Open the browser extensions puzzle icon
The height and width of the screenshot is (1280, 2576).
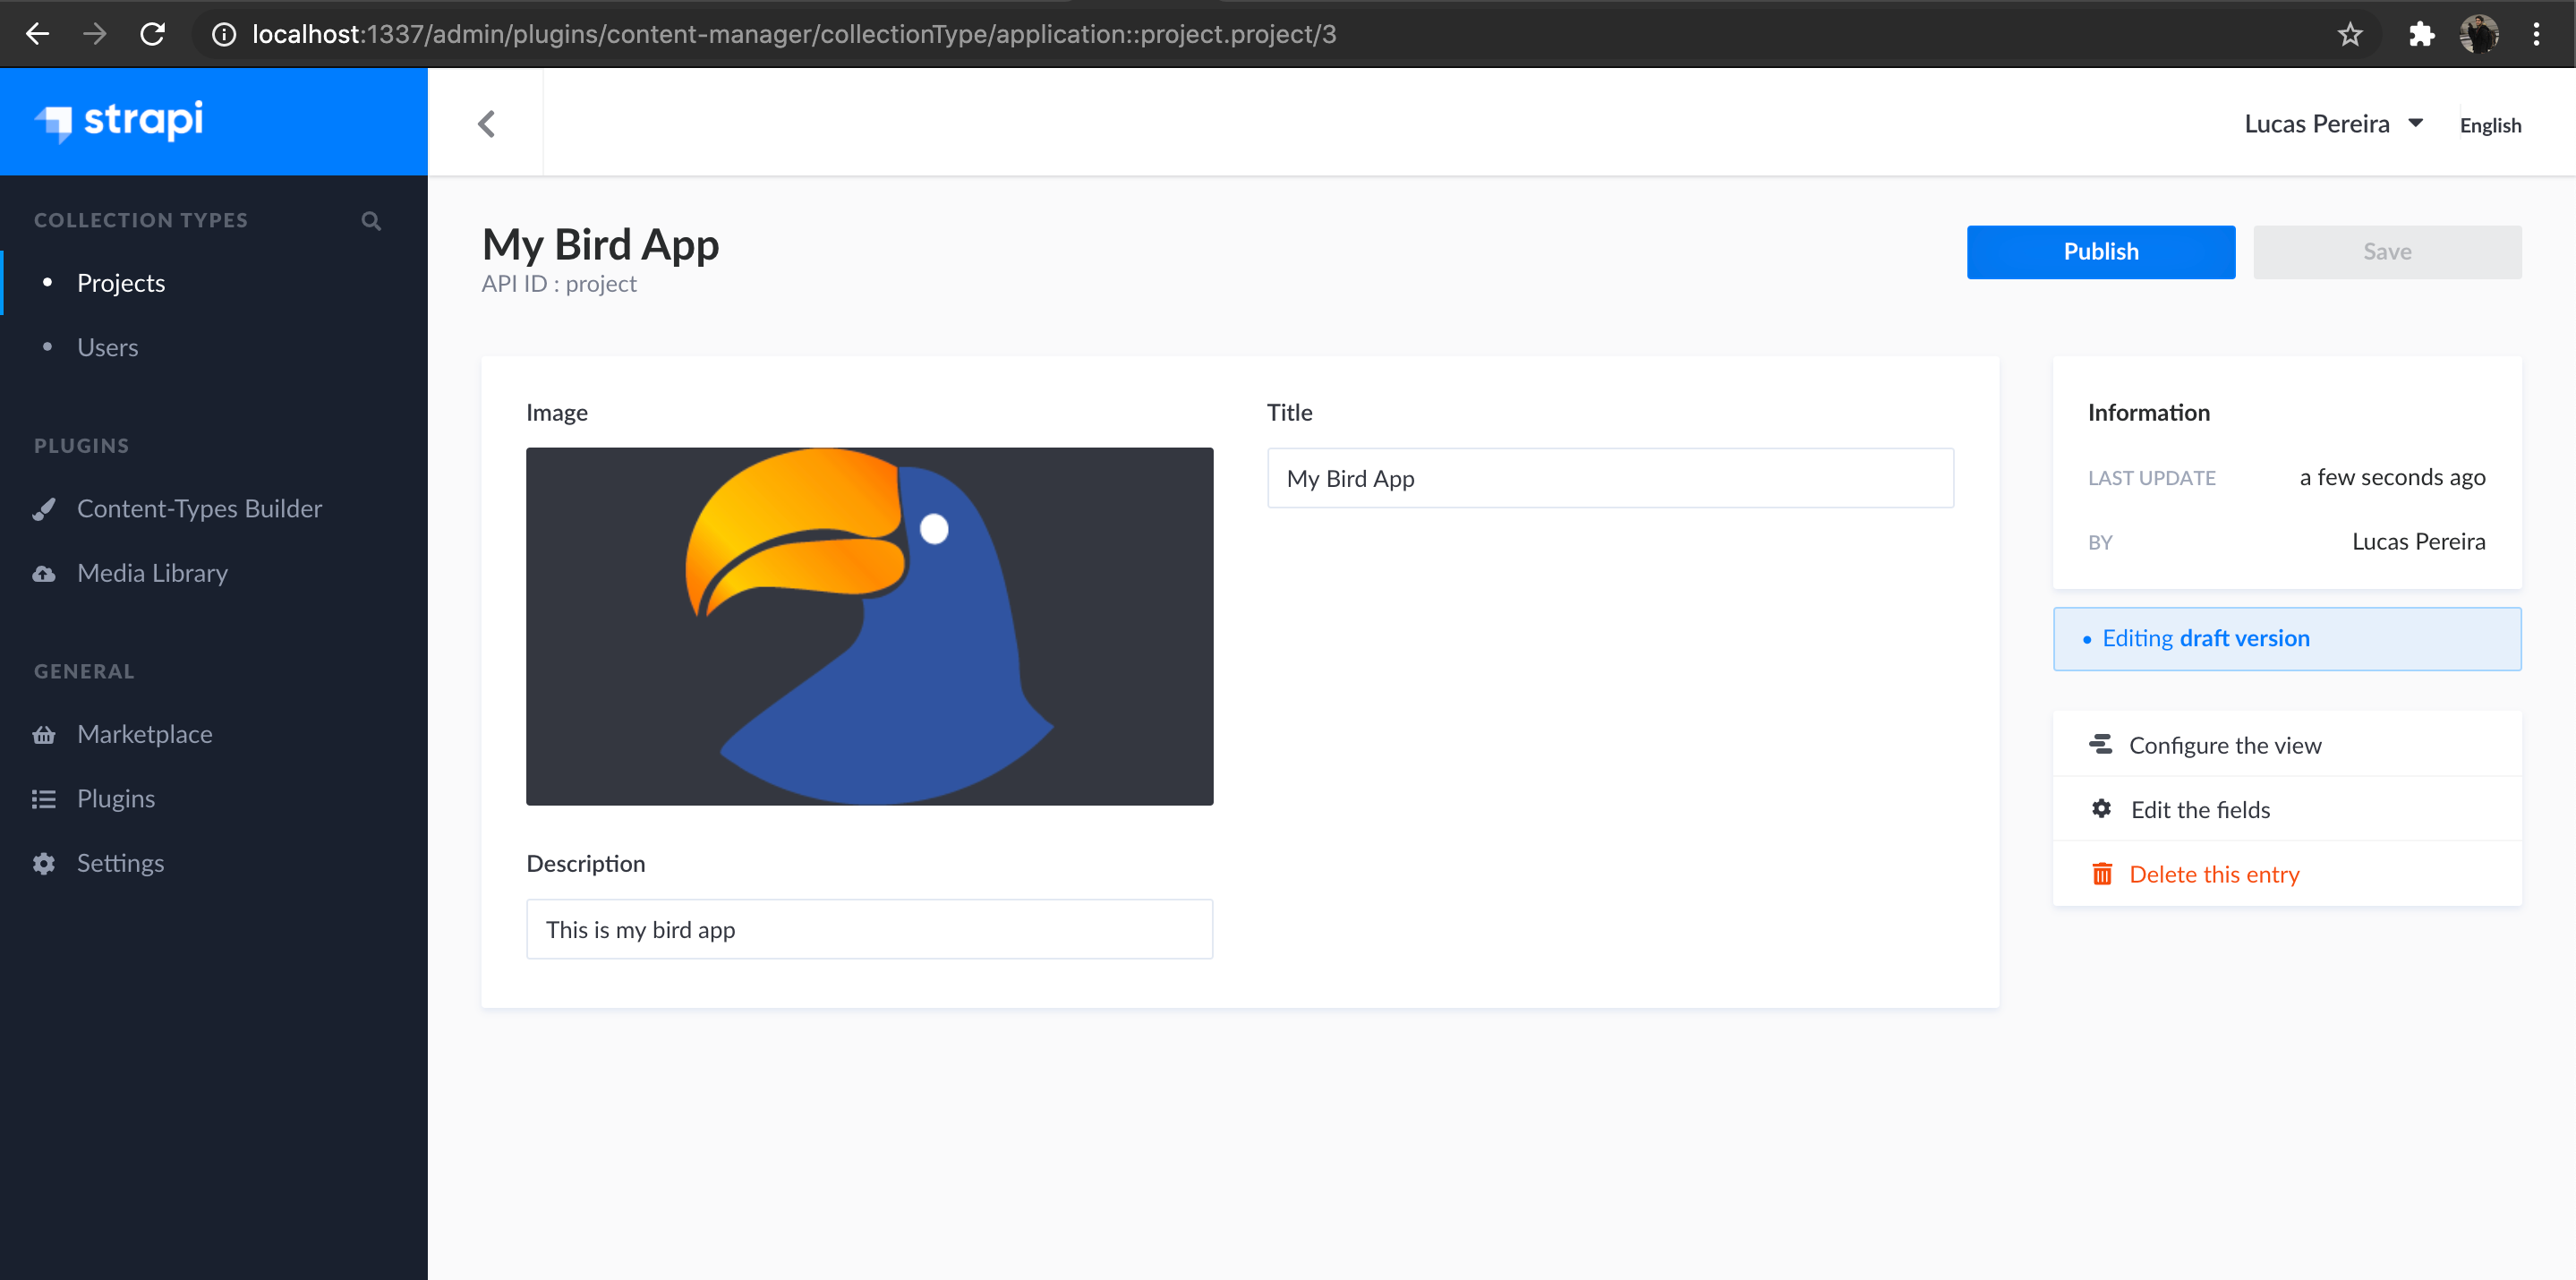[x=2421, y=34]
